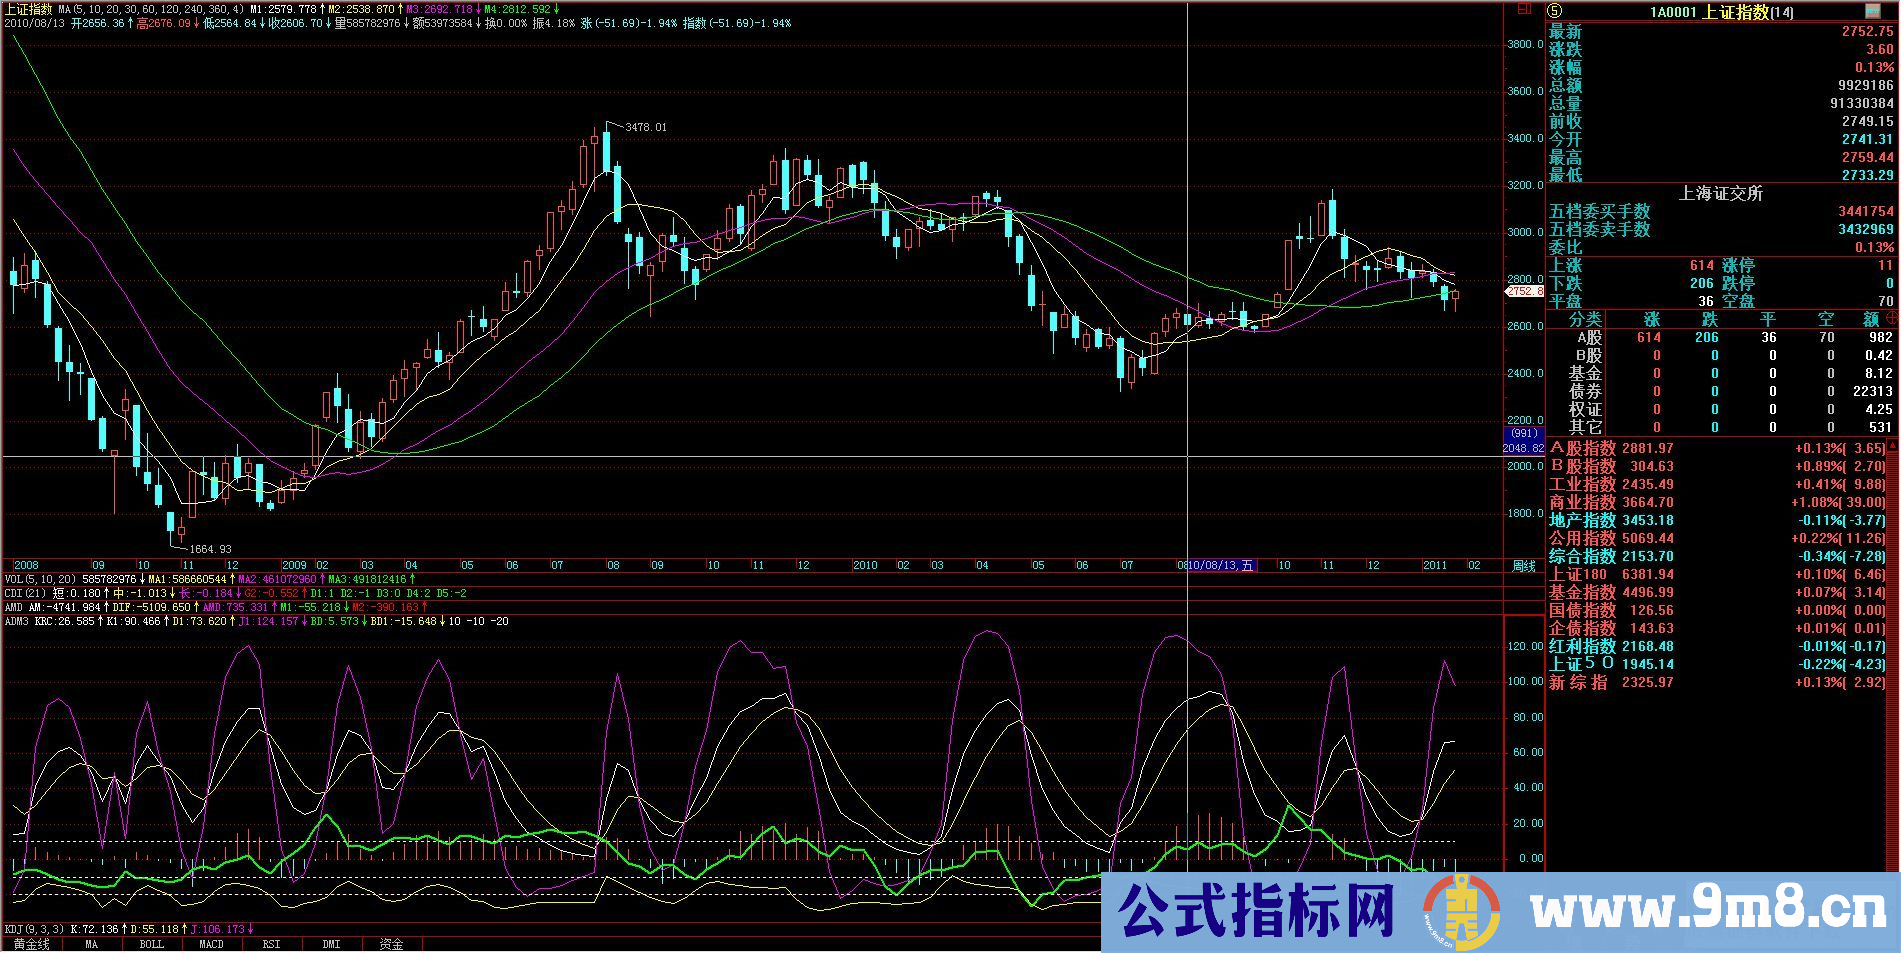Click the 周线 period button
Image resolution: width=1901 pixels, height=953 pixels.
click(1523, 566)
